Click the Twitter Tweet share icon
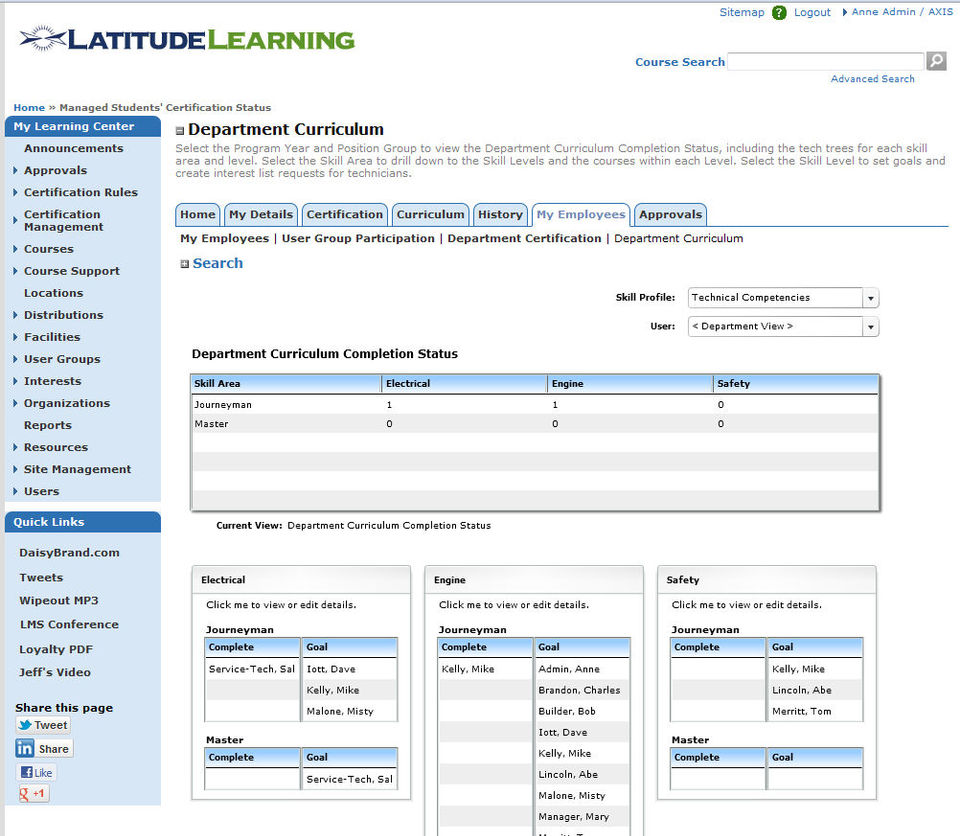960x836 pixels. 43,725
